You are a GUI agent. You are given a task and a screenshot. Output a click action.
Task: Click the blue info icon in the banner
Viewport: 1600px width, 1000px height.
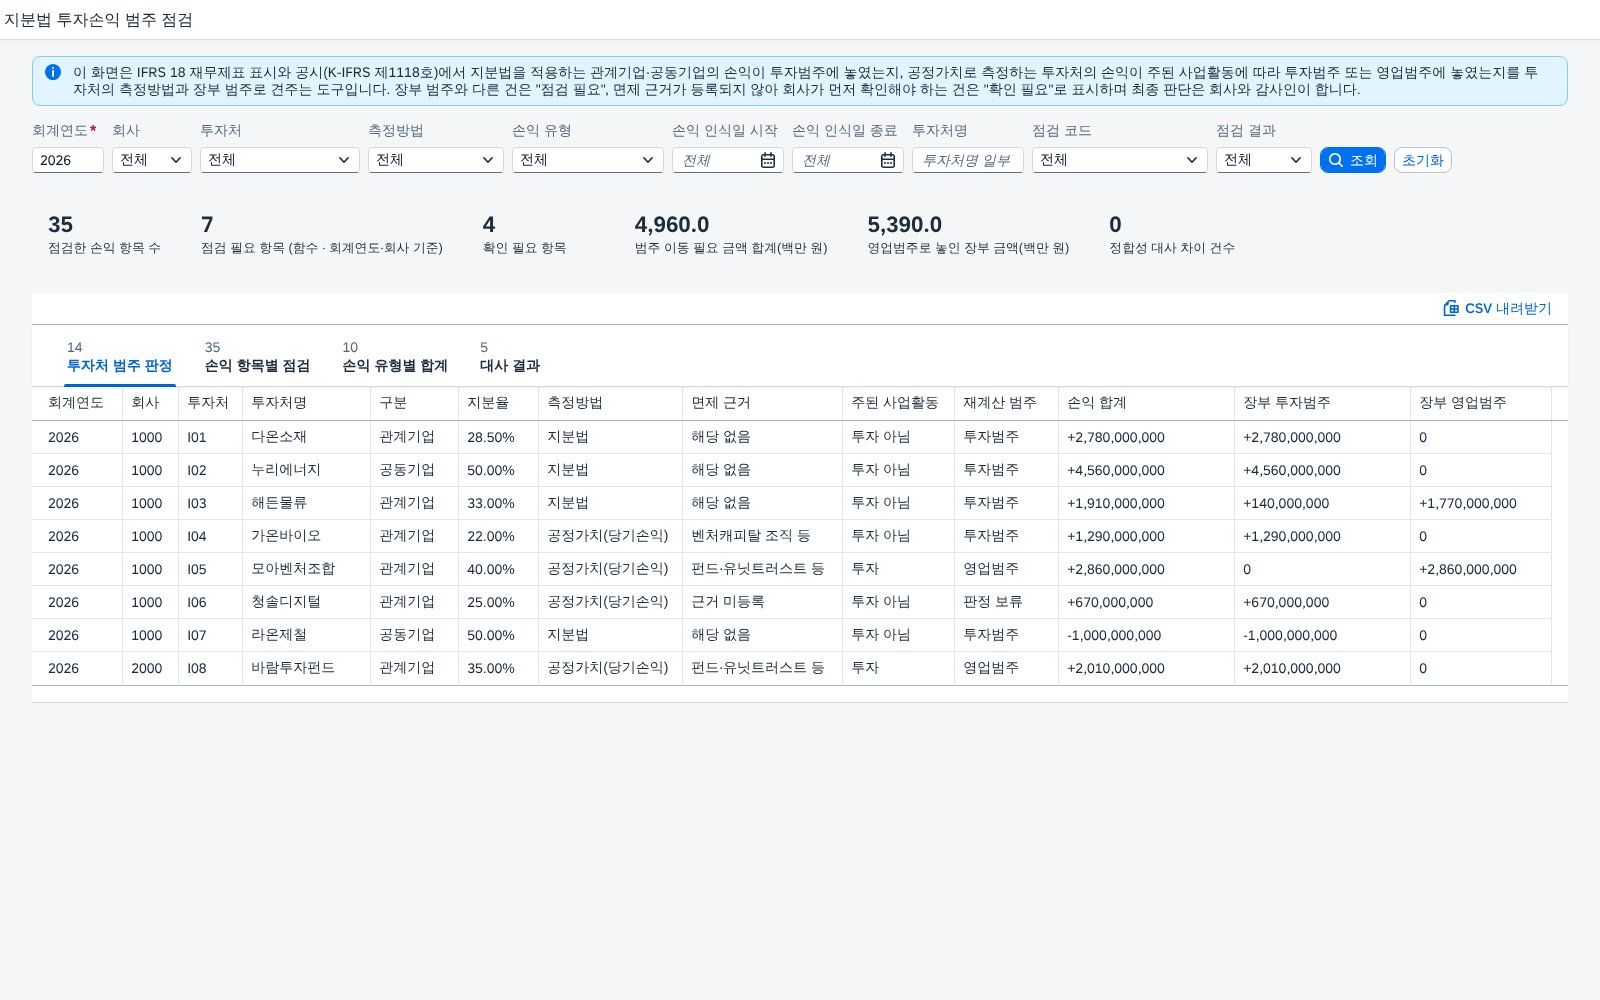(x=53, y=72)
